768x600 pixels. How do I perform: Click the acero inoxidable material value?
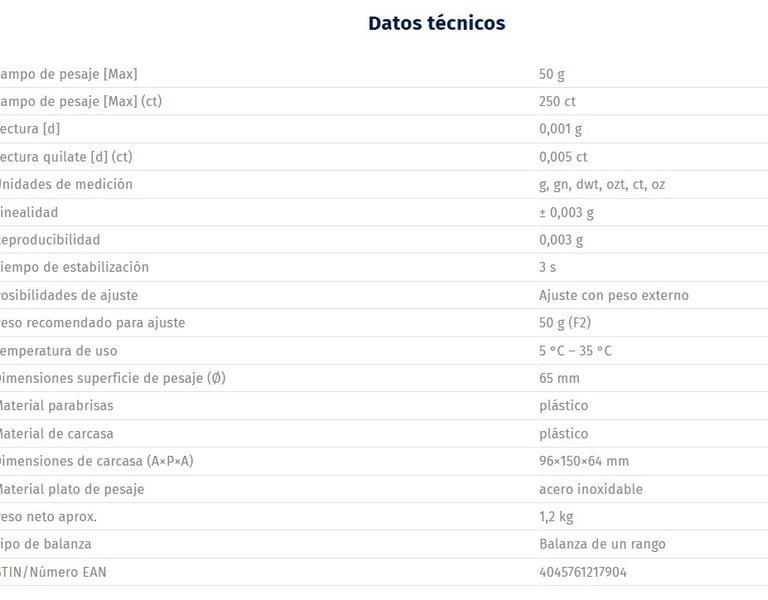click(x=590, y=489)
